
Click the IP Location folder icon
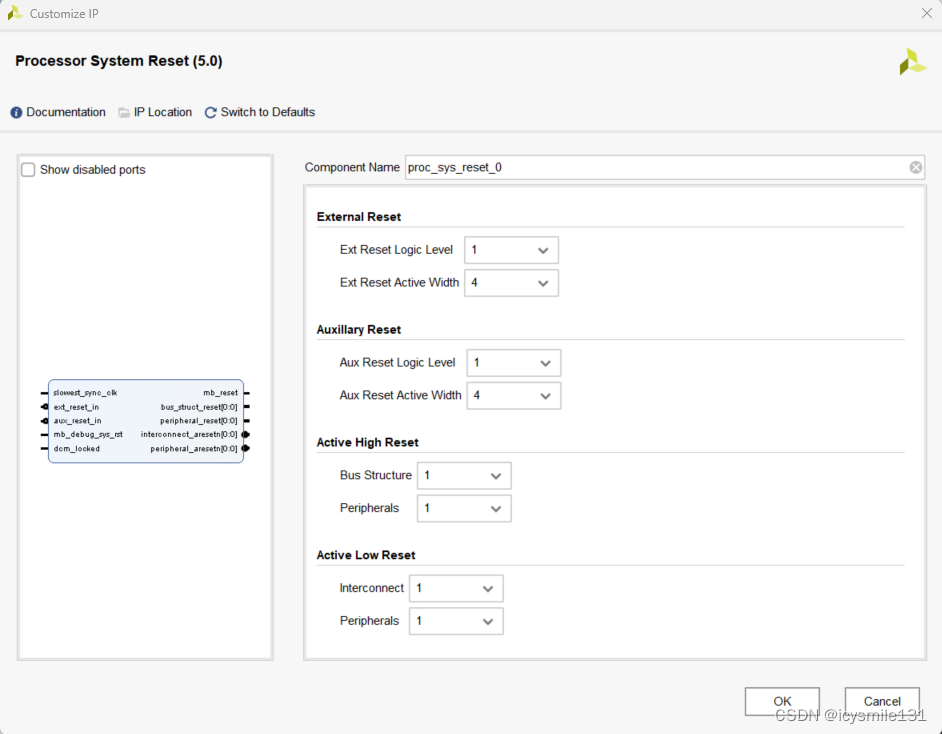point(124,112)
